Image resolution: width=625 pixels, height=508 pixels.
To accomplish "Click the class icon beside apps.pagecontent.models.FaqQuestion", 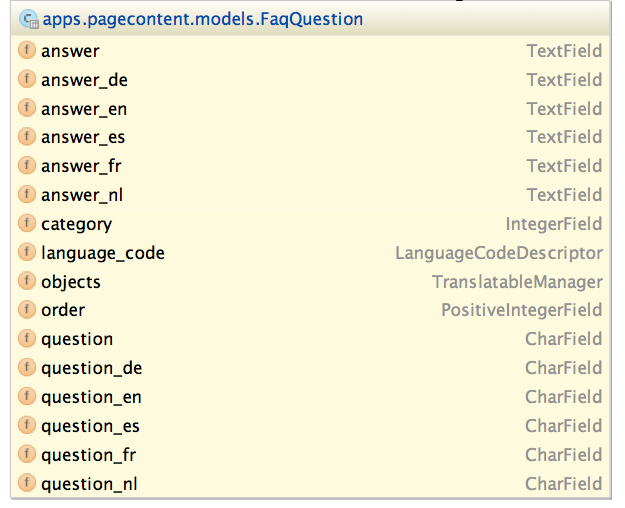I will [28, 19].
